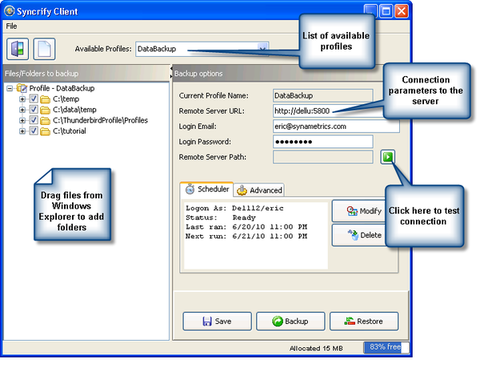The image size is (480, 368).
Task: Click the Syncrify Client title bar icon
Action: (x=9, y=11)
